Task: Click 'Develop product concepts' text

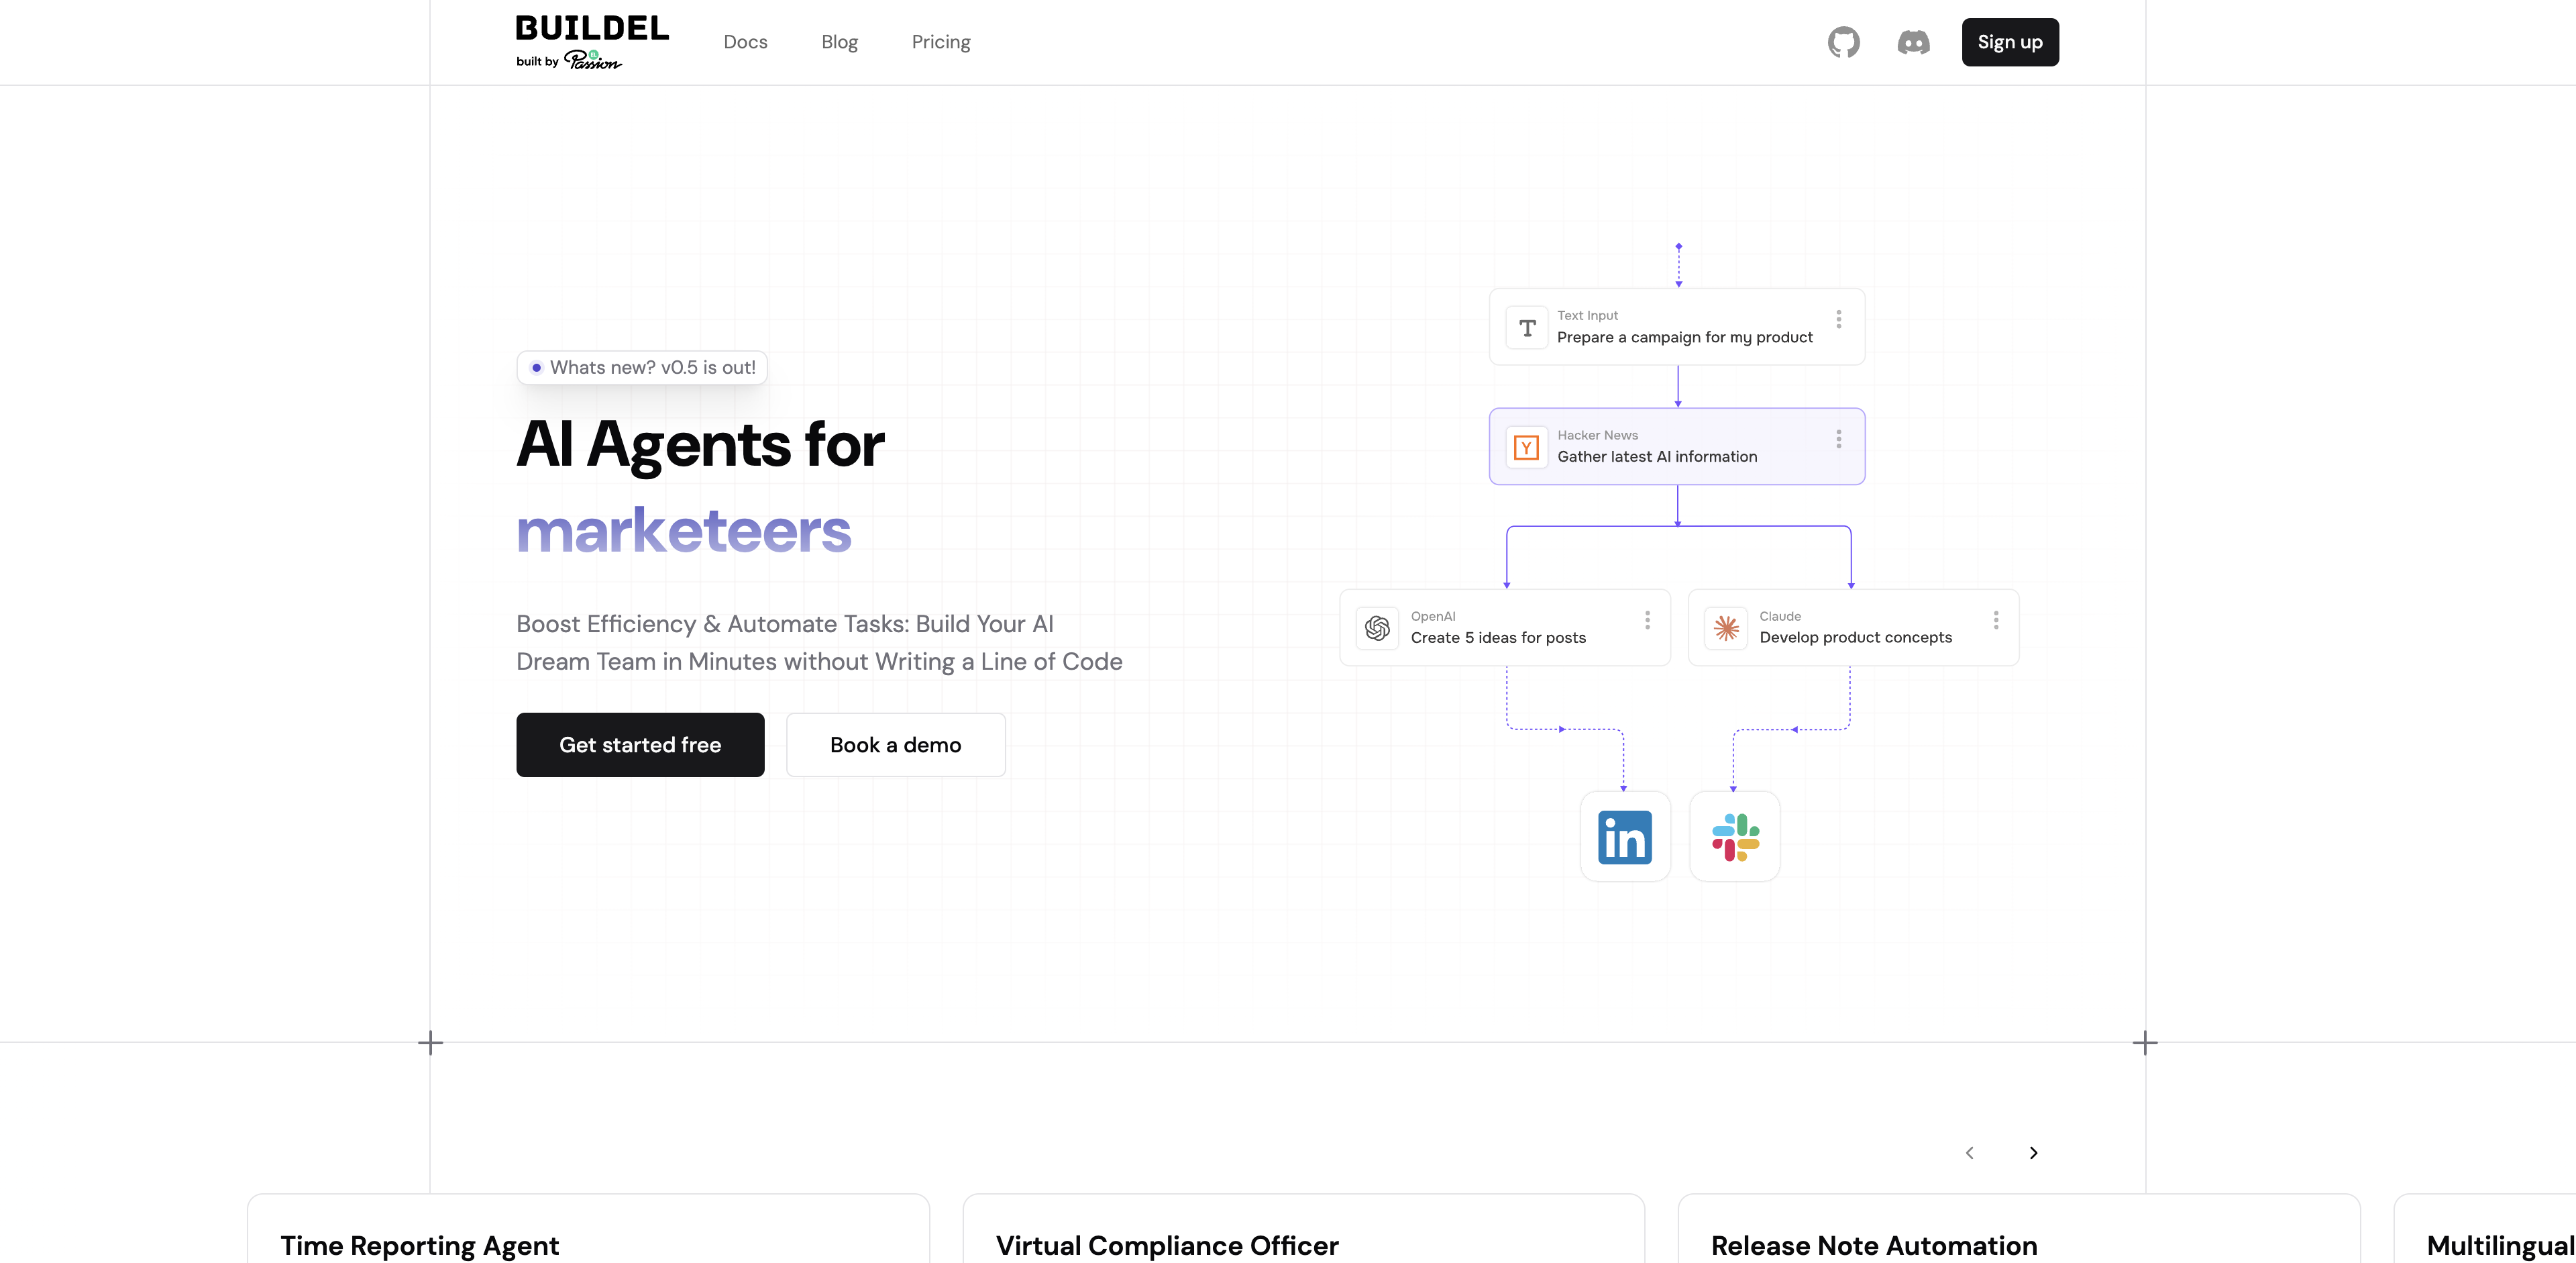Action: tap(1855, 637)
